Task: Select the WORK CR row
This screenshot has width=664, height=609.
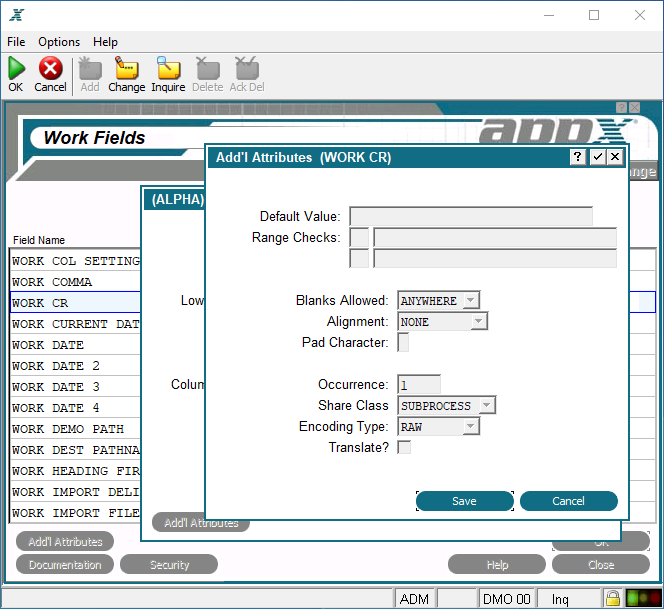Action: tap(75, 303)
